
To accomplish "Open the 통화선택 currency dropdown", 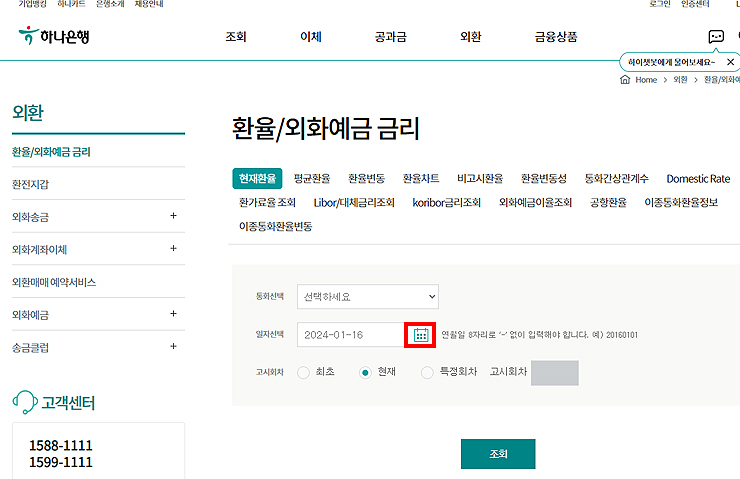I will click(368, 296).
